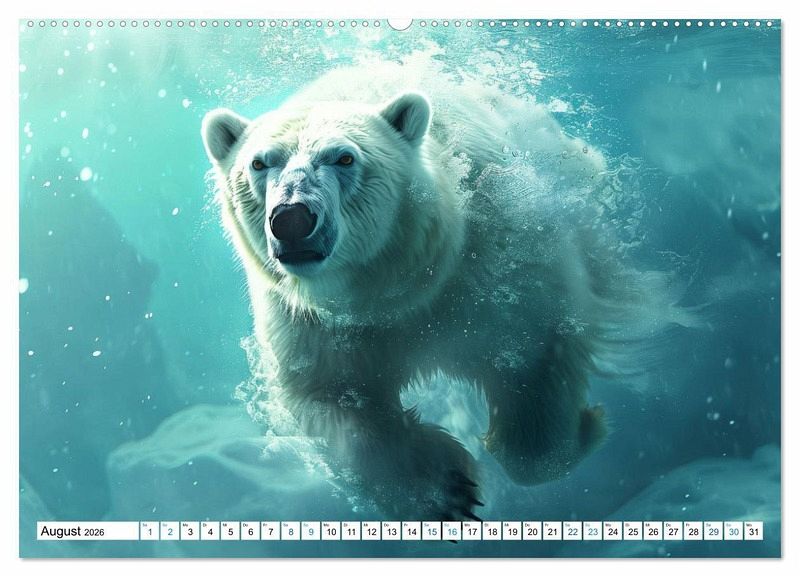Click the "August 2026" month label
This screenshot has height=577, width=800.
72,531
